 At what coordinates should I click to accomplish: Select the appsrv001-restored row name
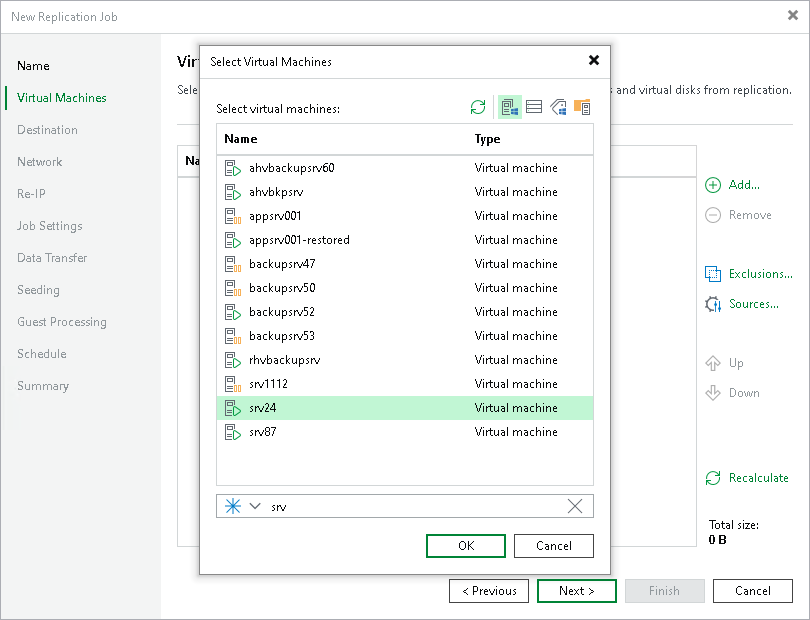coord(299,240)
